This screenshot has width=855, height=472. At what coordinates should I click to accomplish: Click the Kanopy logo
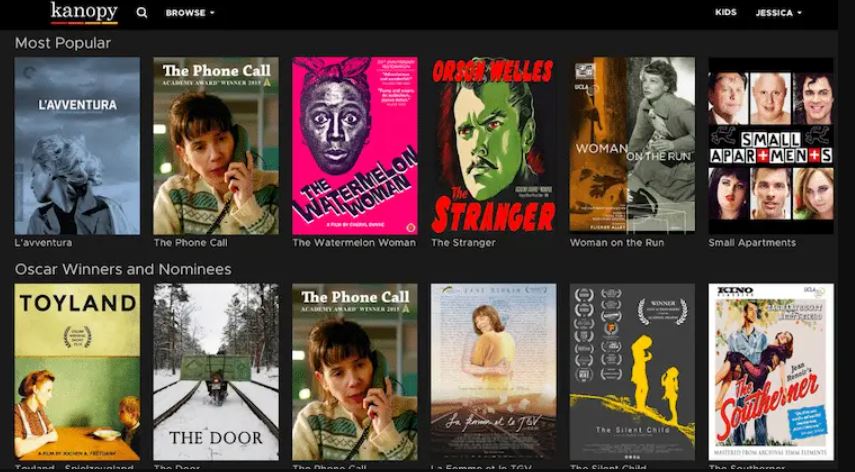coord(84,13)
